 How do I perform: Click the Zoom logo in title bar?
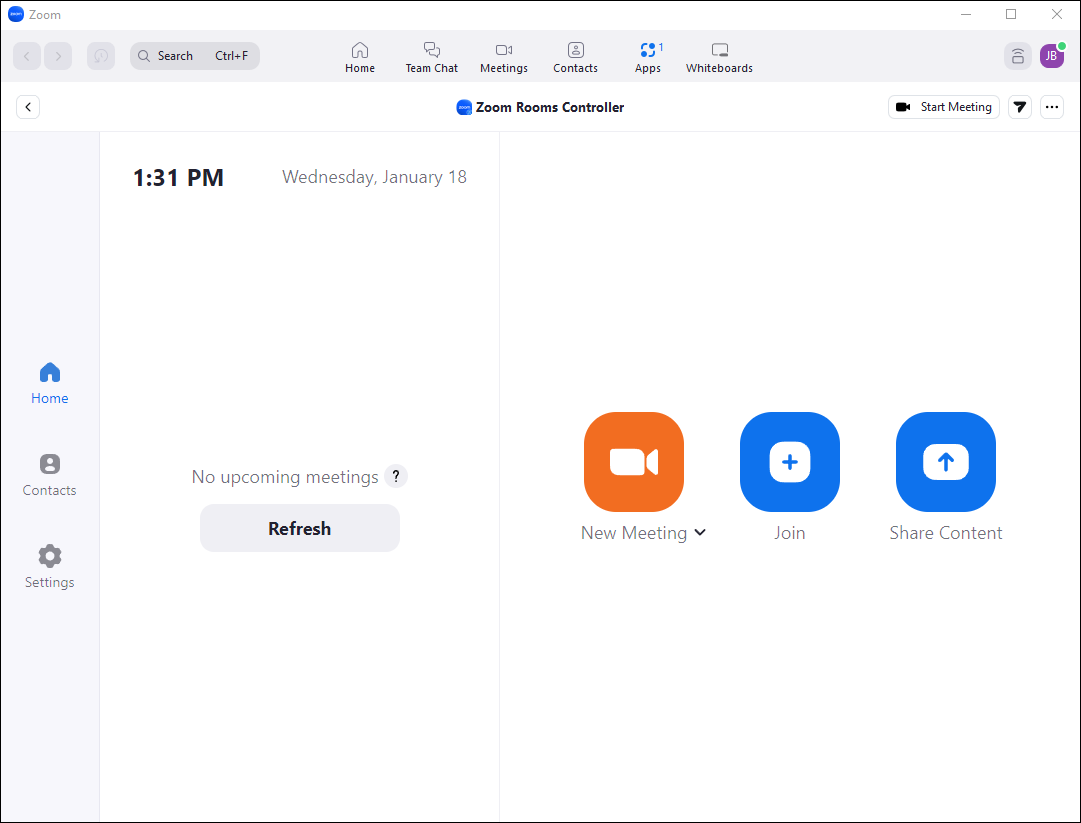click(x=15, y=14)
